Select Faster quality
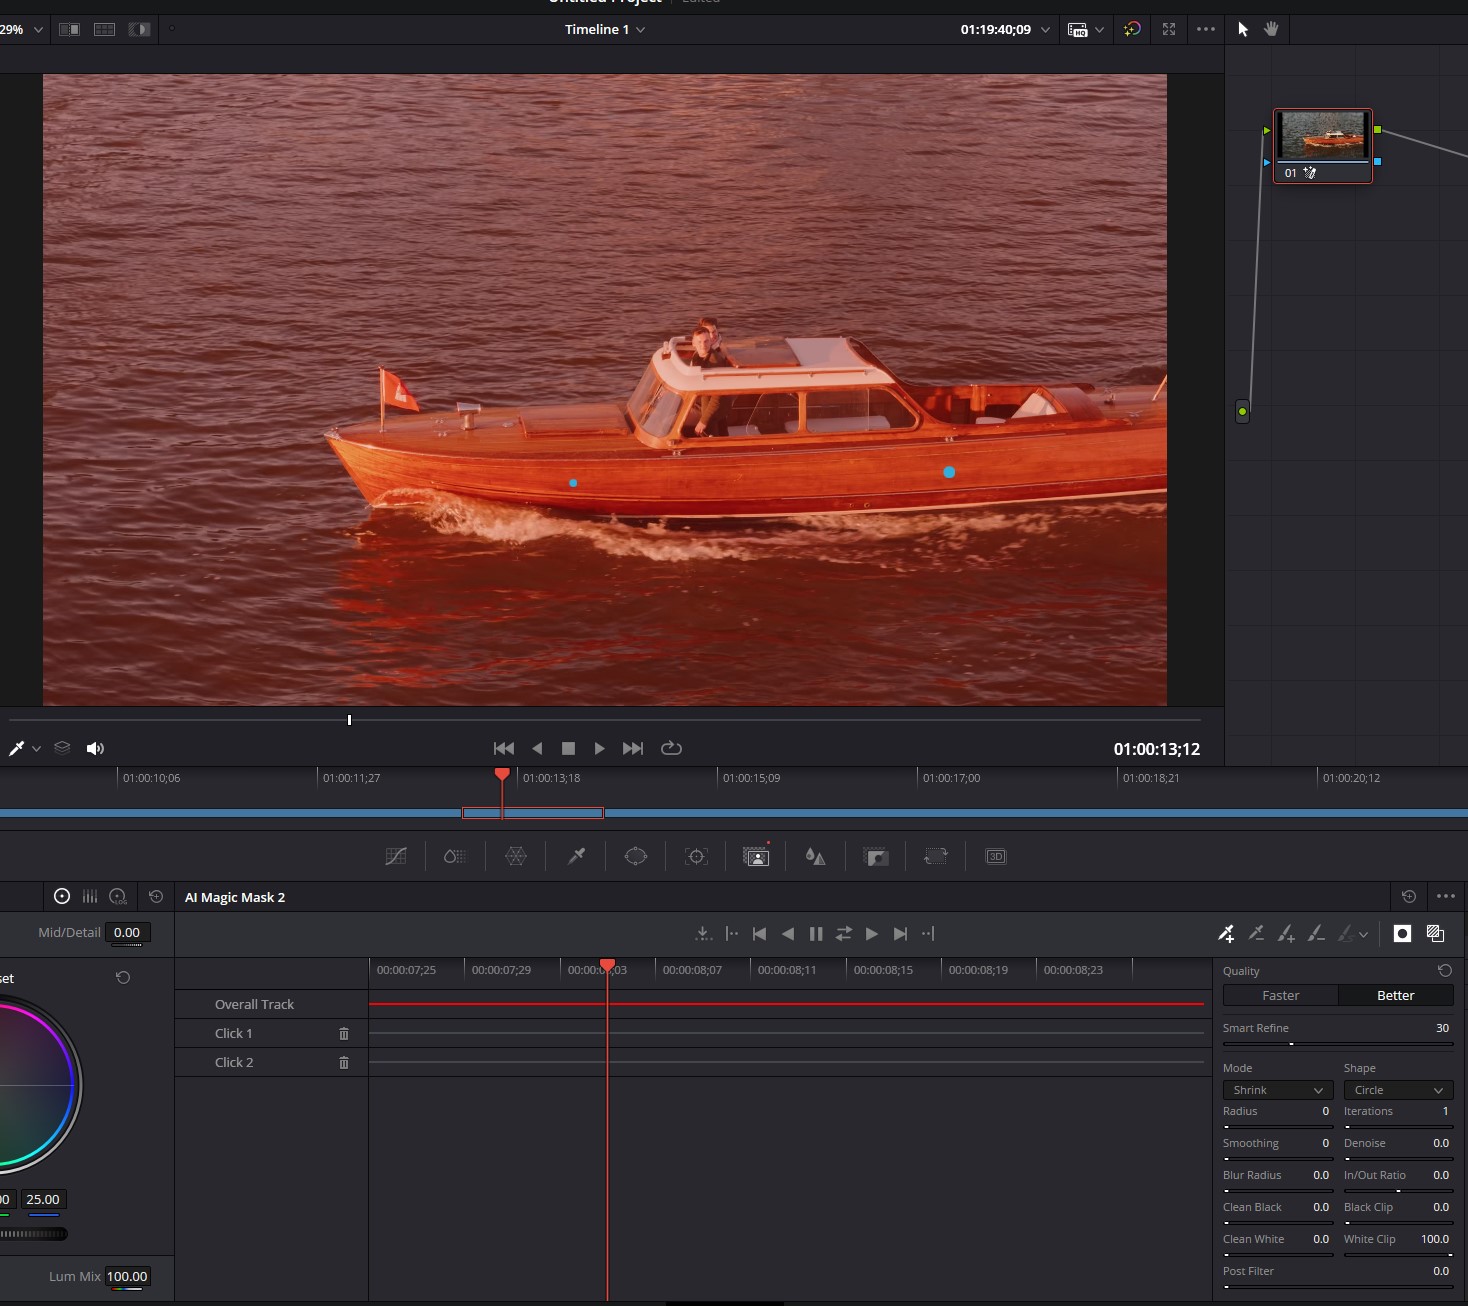Viewport: 1468px width, 1306px height. (x=1280, y=995)
